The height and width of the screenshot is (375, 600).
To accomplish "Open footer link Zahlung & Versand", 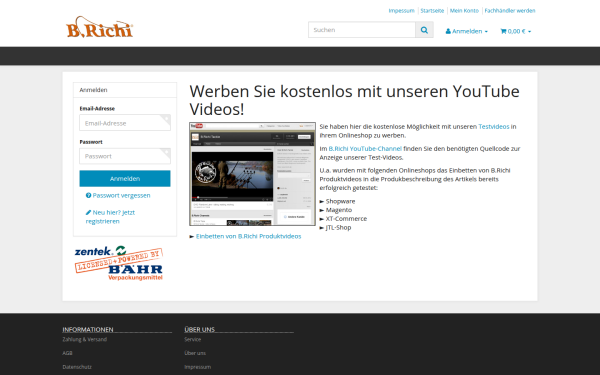I will click(x=85, y=339).
